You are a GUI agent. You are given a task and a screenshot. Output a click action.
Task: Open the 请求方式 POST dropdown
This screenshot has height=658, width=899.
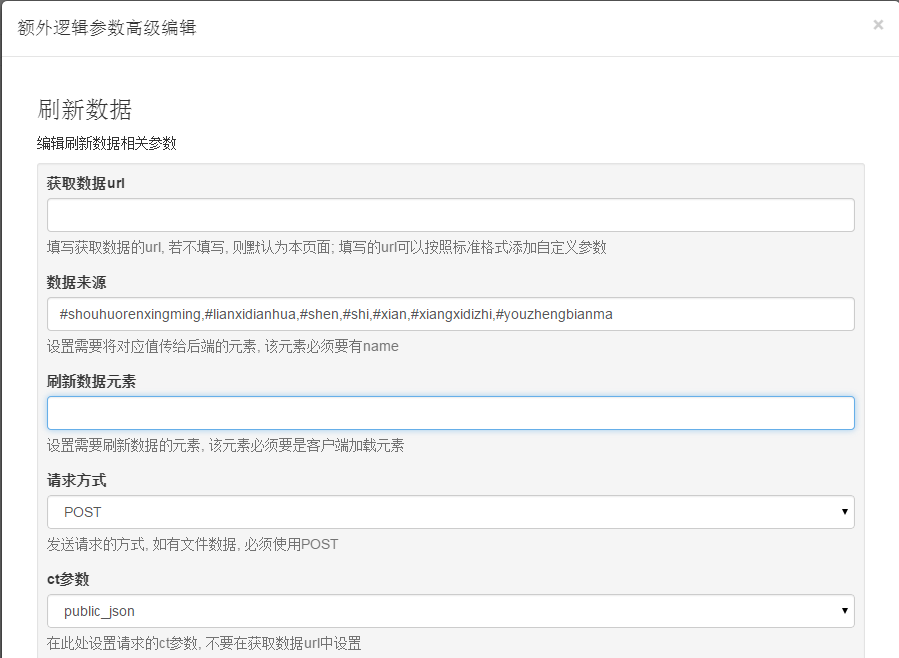click(451, 512)
